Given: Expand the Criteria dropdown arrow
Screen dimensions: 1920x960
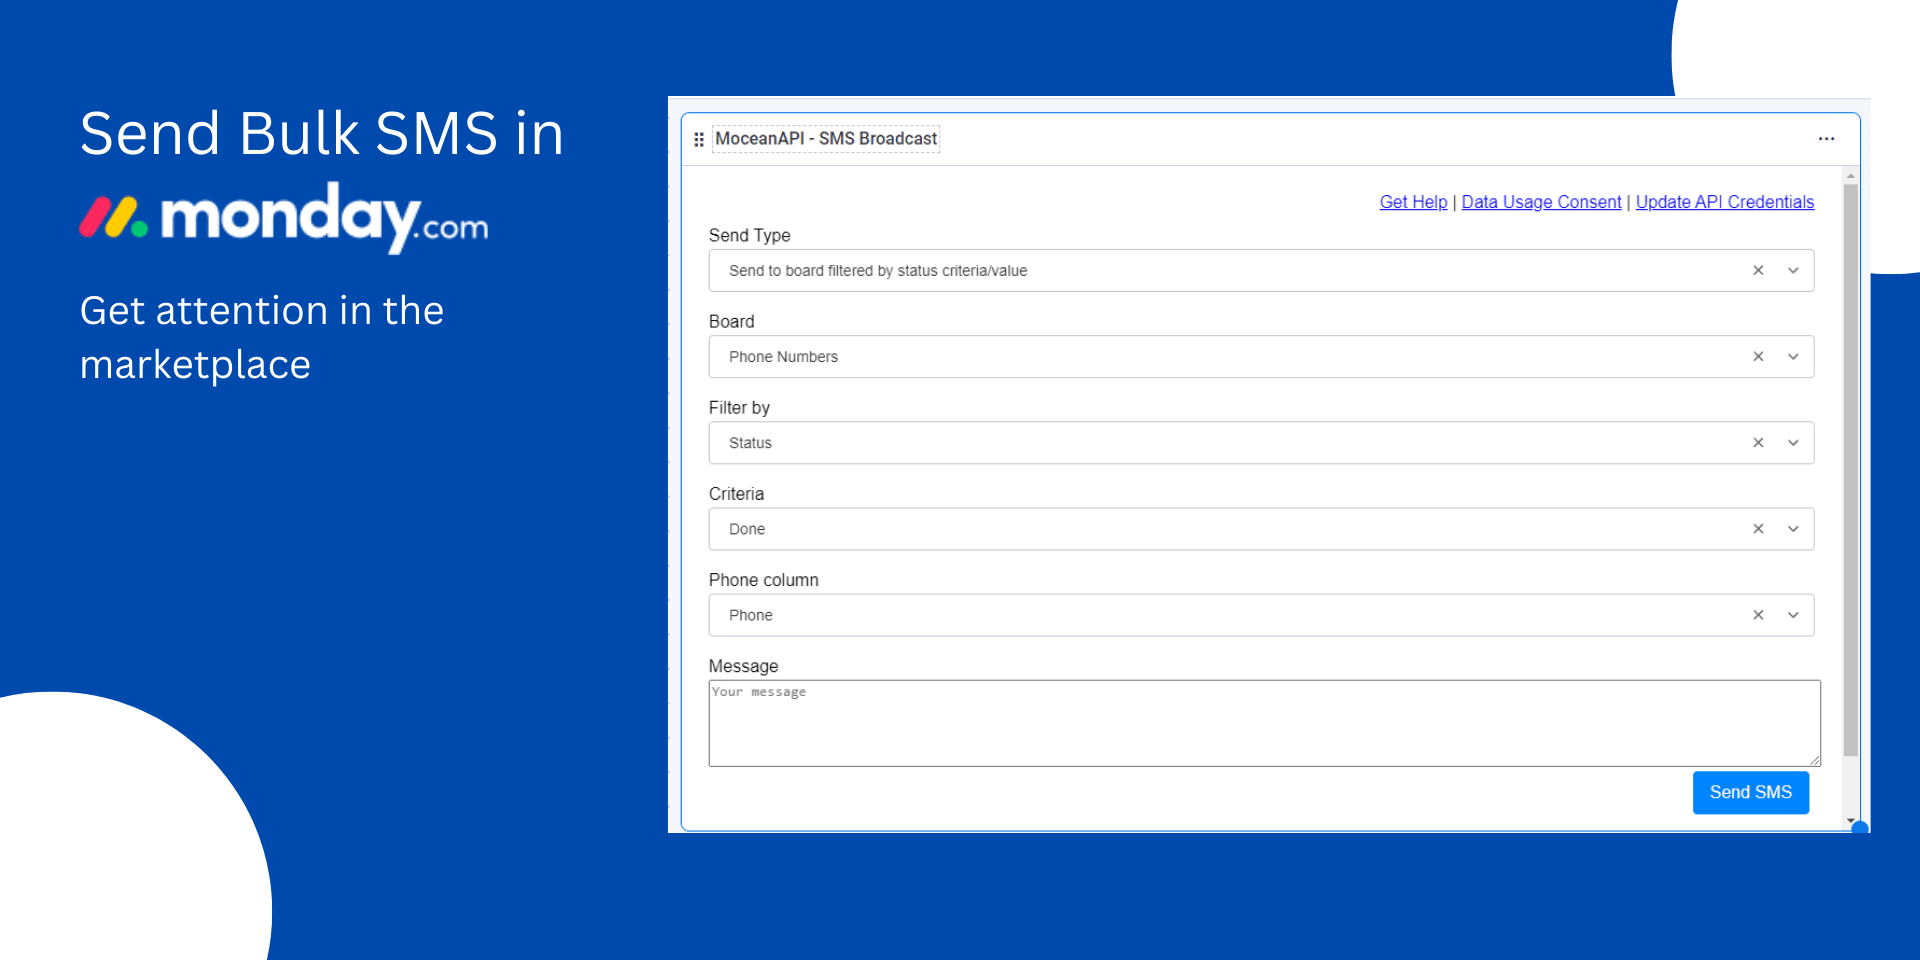Looking at the screenshot, I should point(1793,529).
